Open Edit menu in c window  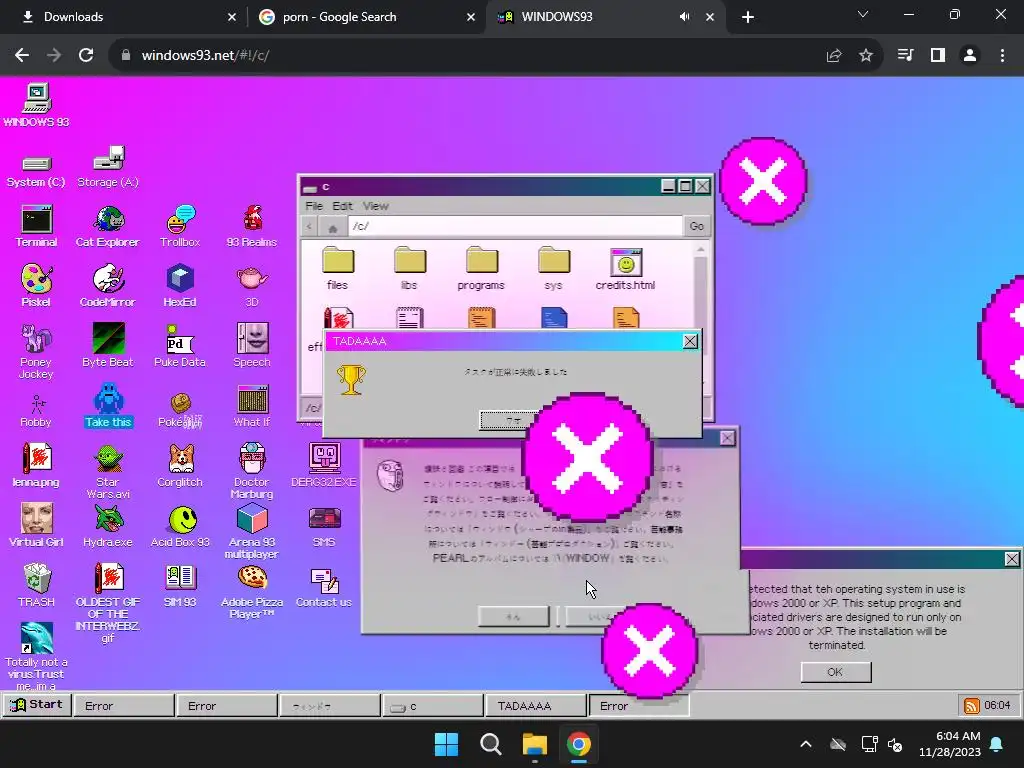pos(342,206)
